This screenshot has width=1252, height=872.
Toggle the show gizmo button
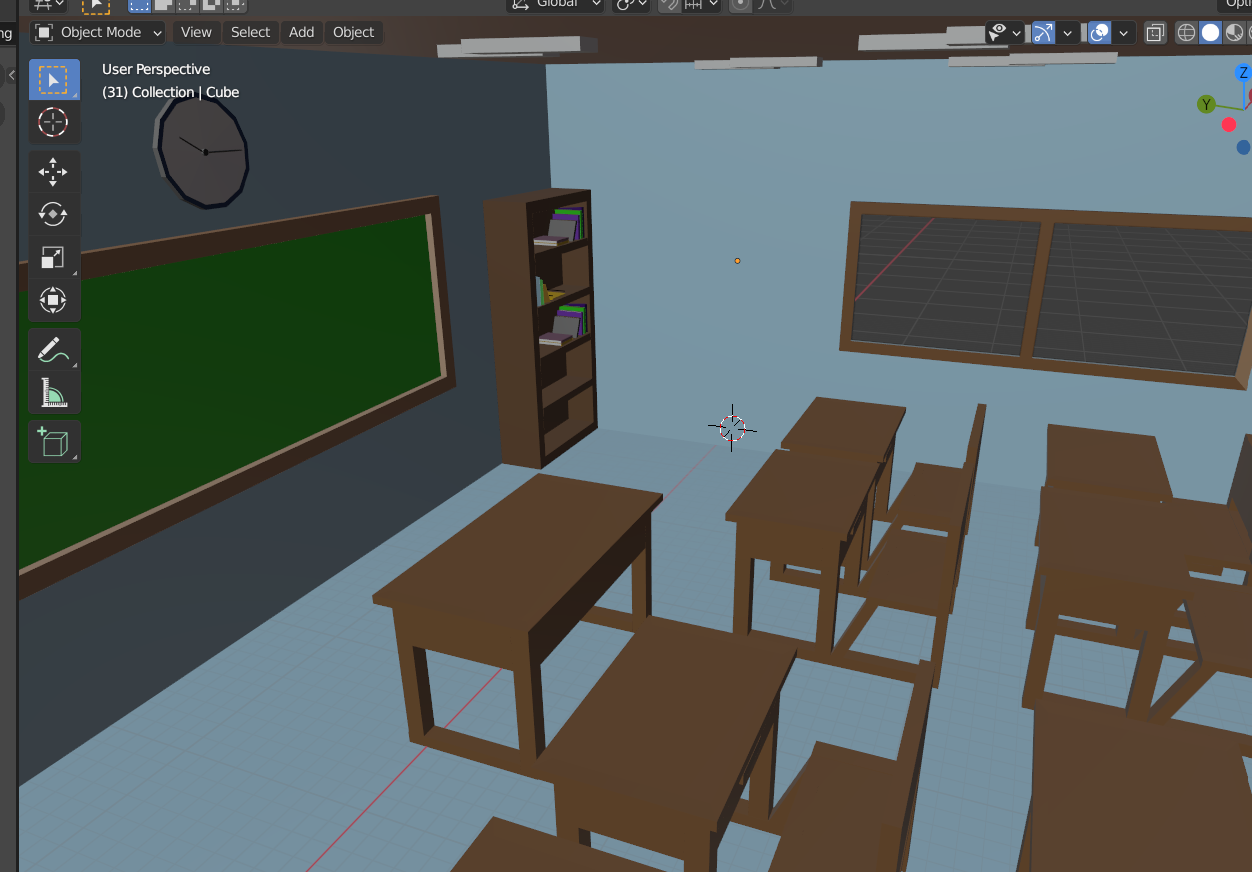coord(1043,32)
